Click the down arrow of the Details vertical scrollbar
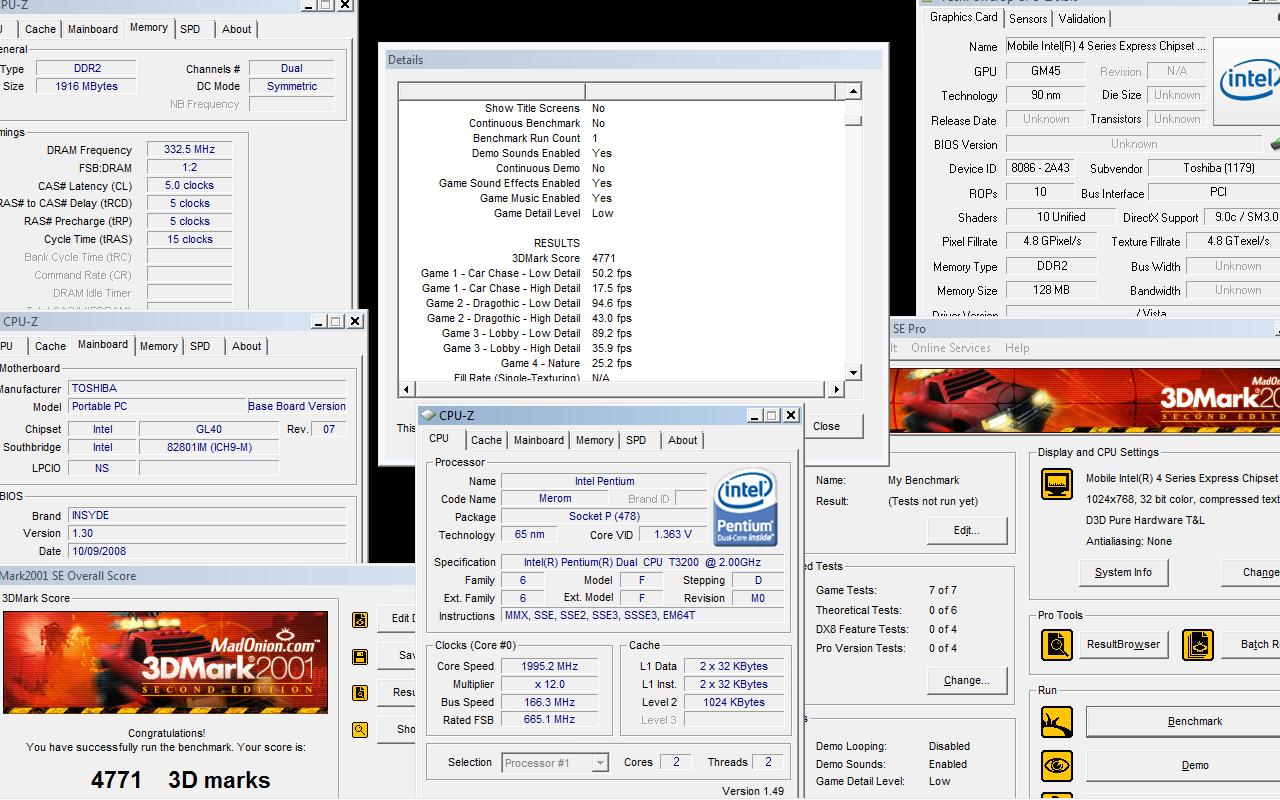This screenshot has width=1280, height=800. 852,373
